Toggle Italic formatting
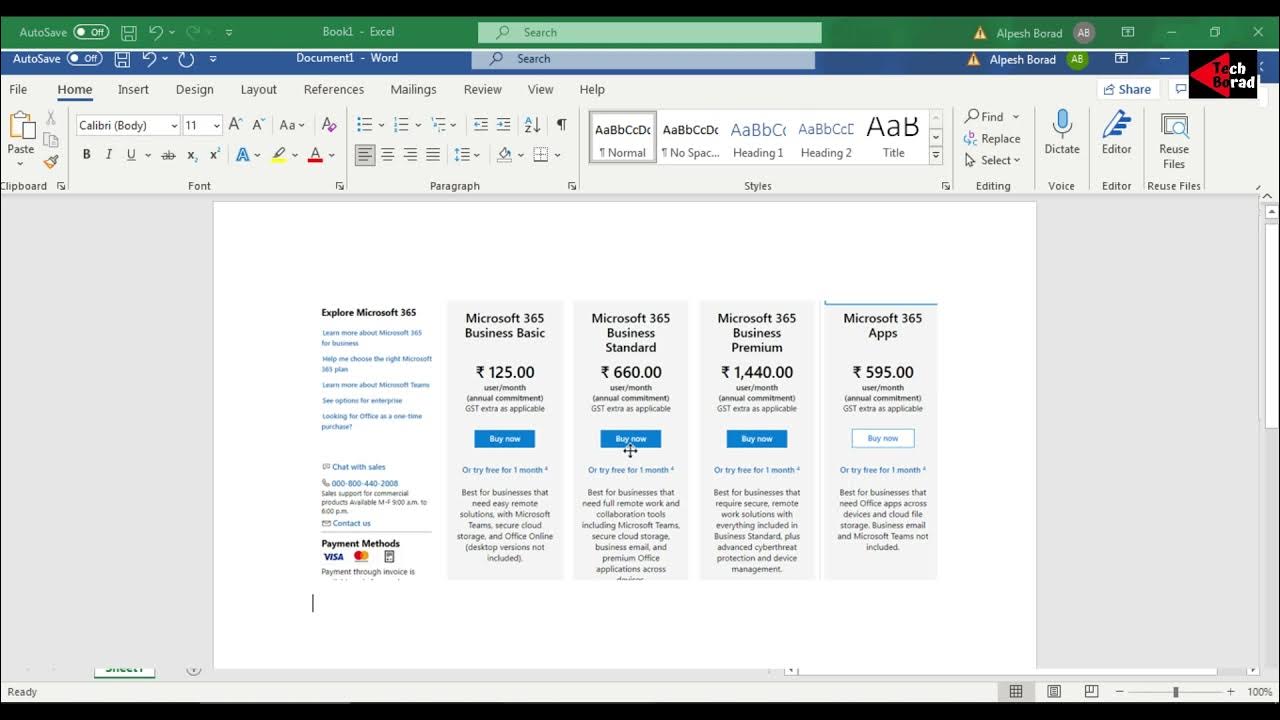This screenshot has width=1280, height=720. click(108, 155)
